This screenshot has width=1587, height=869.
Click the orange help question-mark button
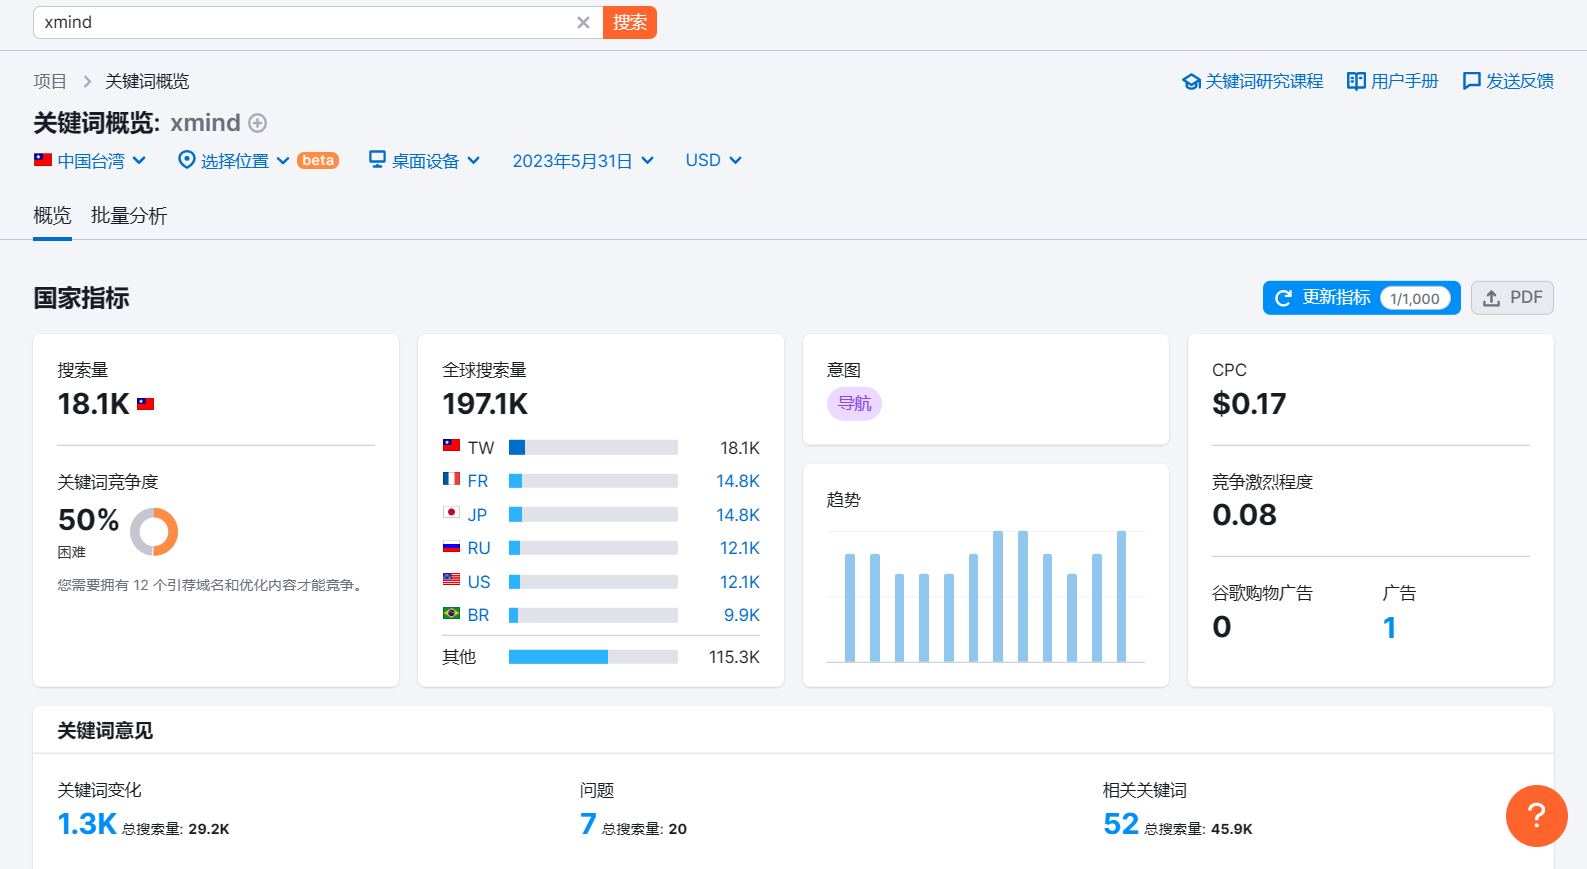click(1536, 816)
